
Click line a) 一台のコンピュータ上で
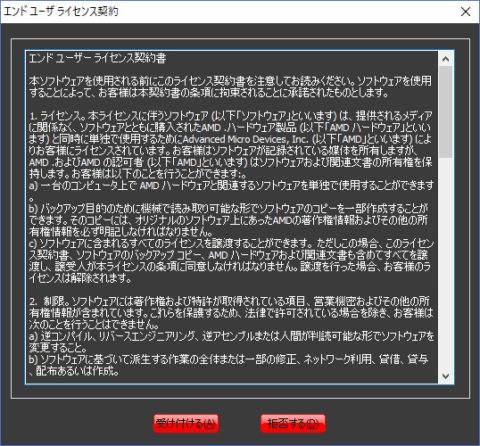[x=231, y=185]
